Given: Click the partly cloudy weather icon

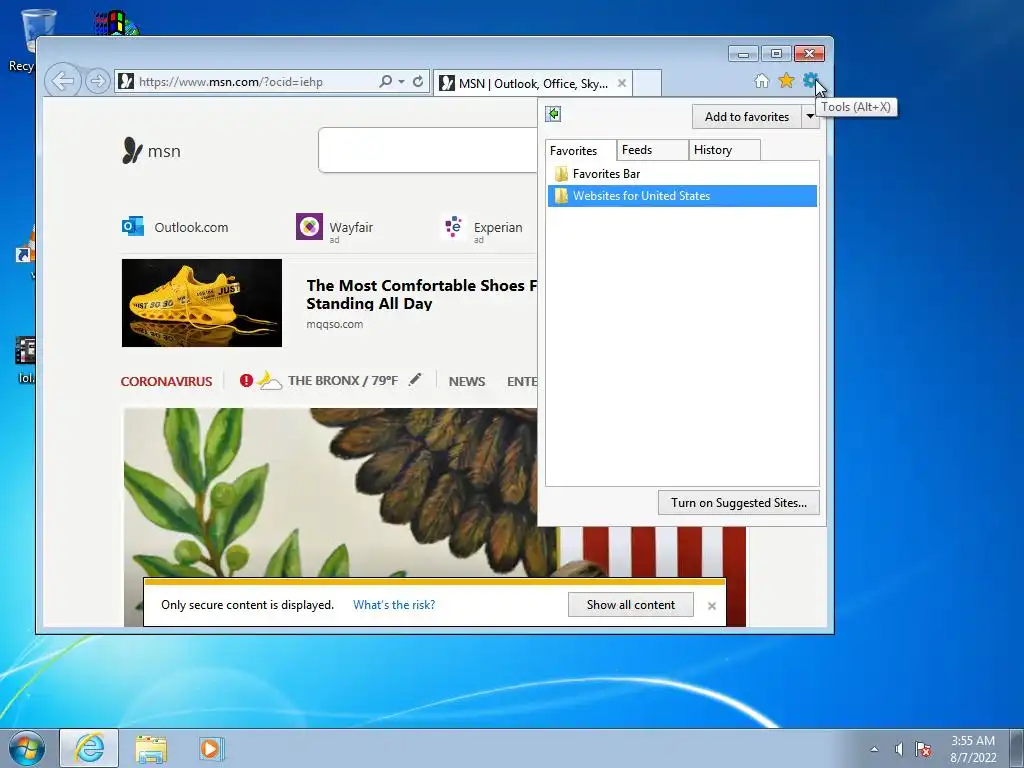Looking at the screenshot, I should 269,380.
